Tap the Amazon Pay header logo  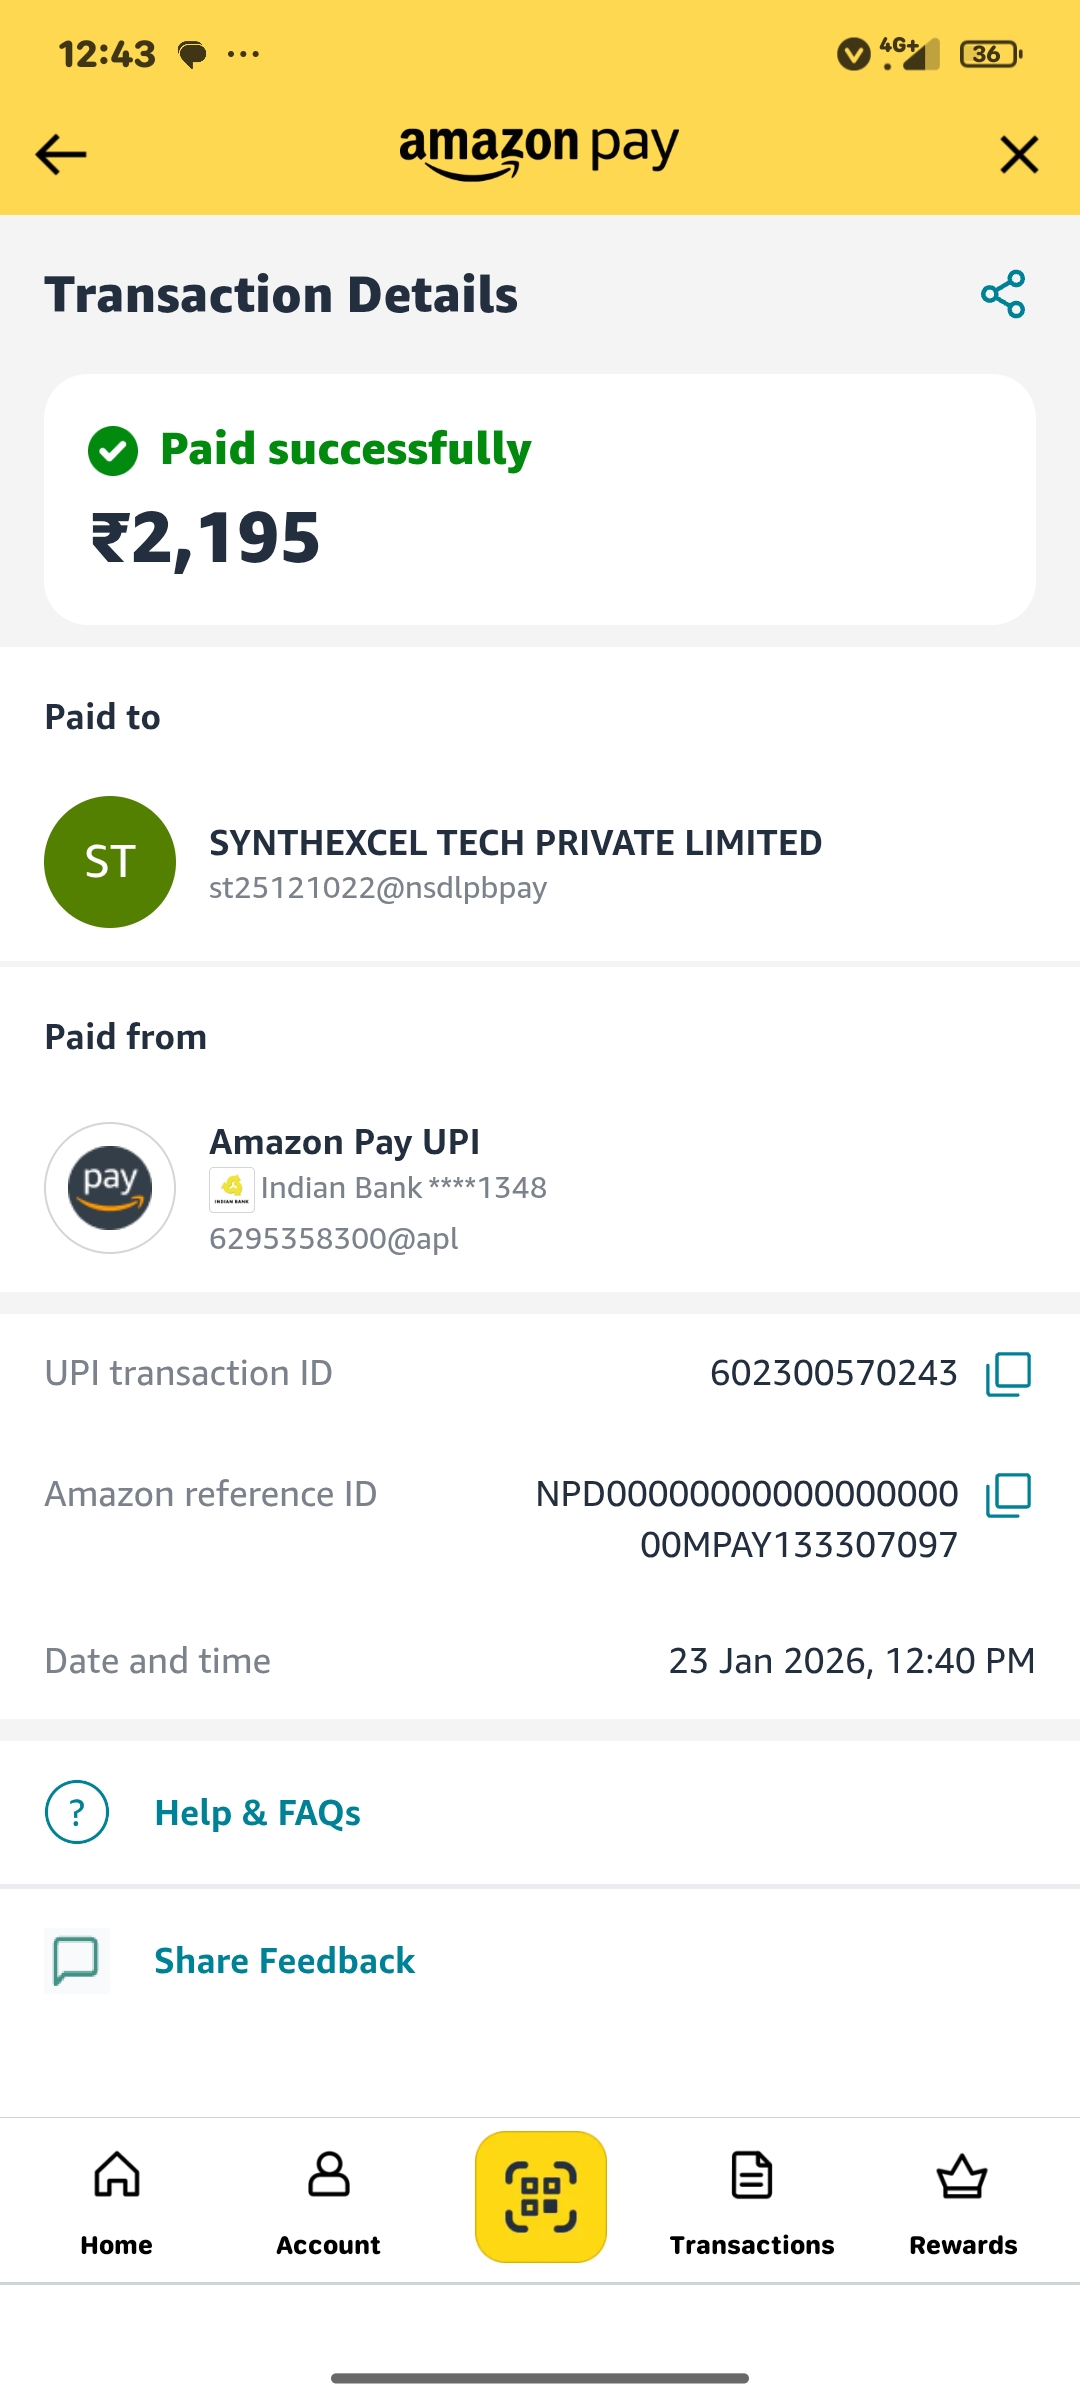[x=539, y=152]
